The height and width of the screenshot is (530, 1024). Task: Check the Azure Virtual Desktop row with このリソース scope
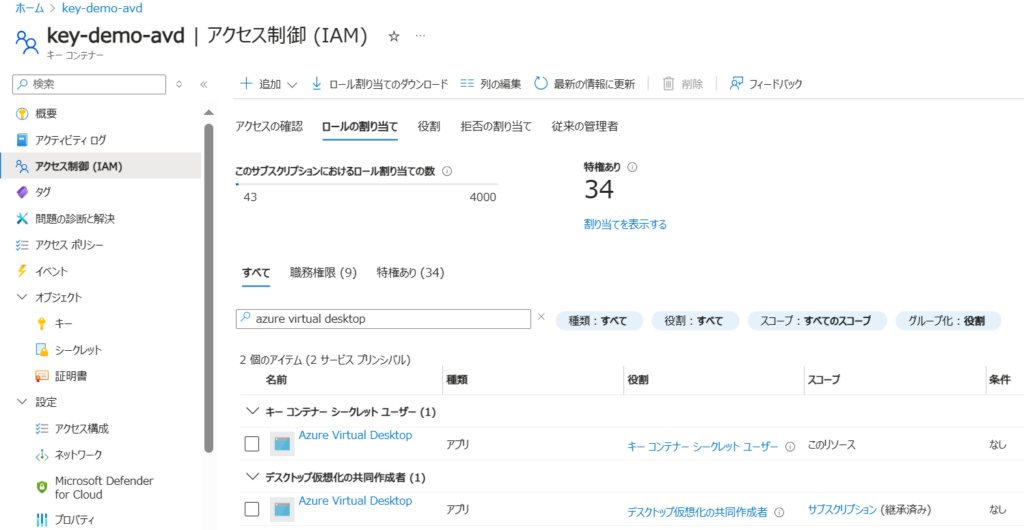click(x=252, y=444)
